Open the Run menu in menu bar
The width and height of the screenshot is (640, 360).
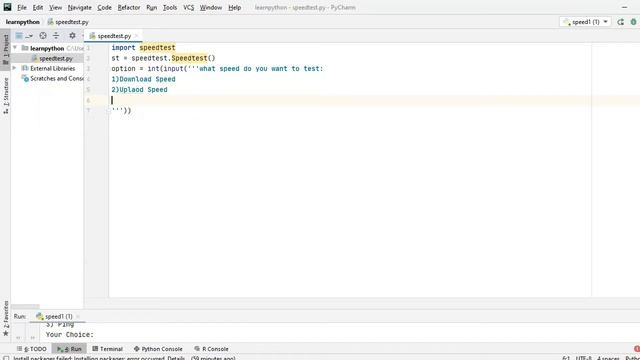coord(151,7)
